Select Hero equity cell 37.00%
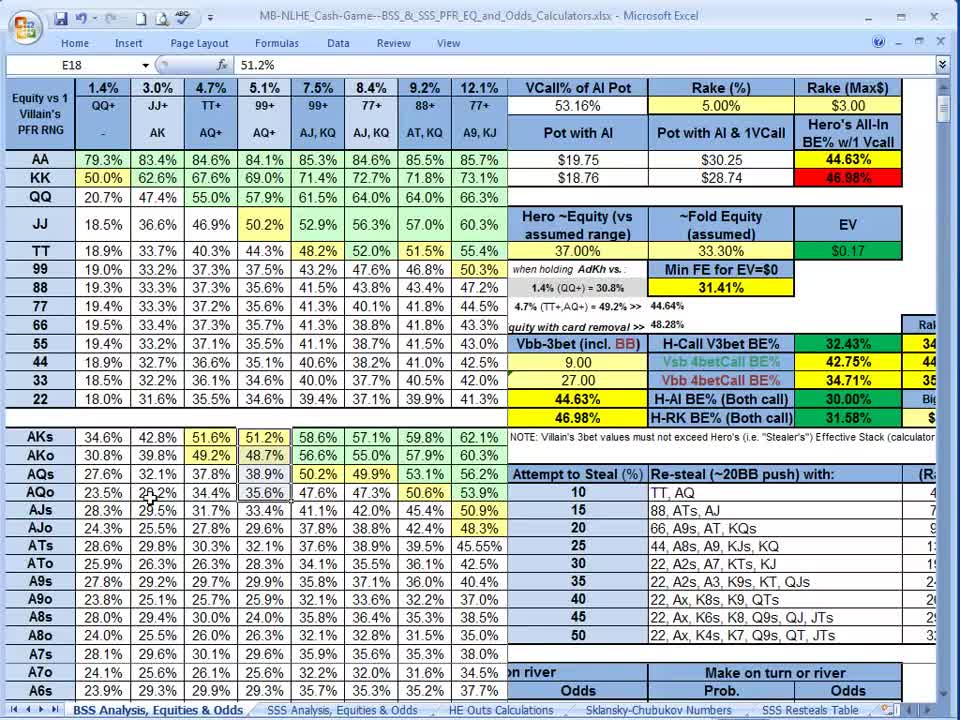 pos(577,251)
